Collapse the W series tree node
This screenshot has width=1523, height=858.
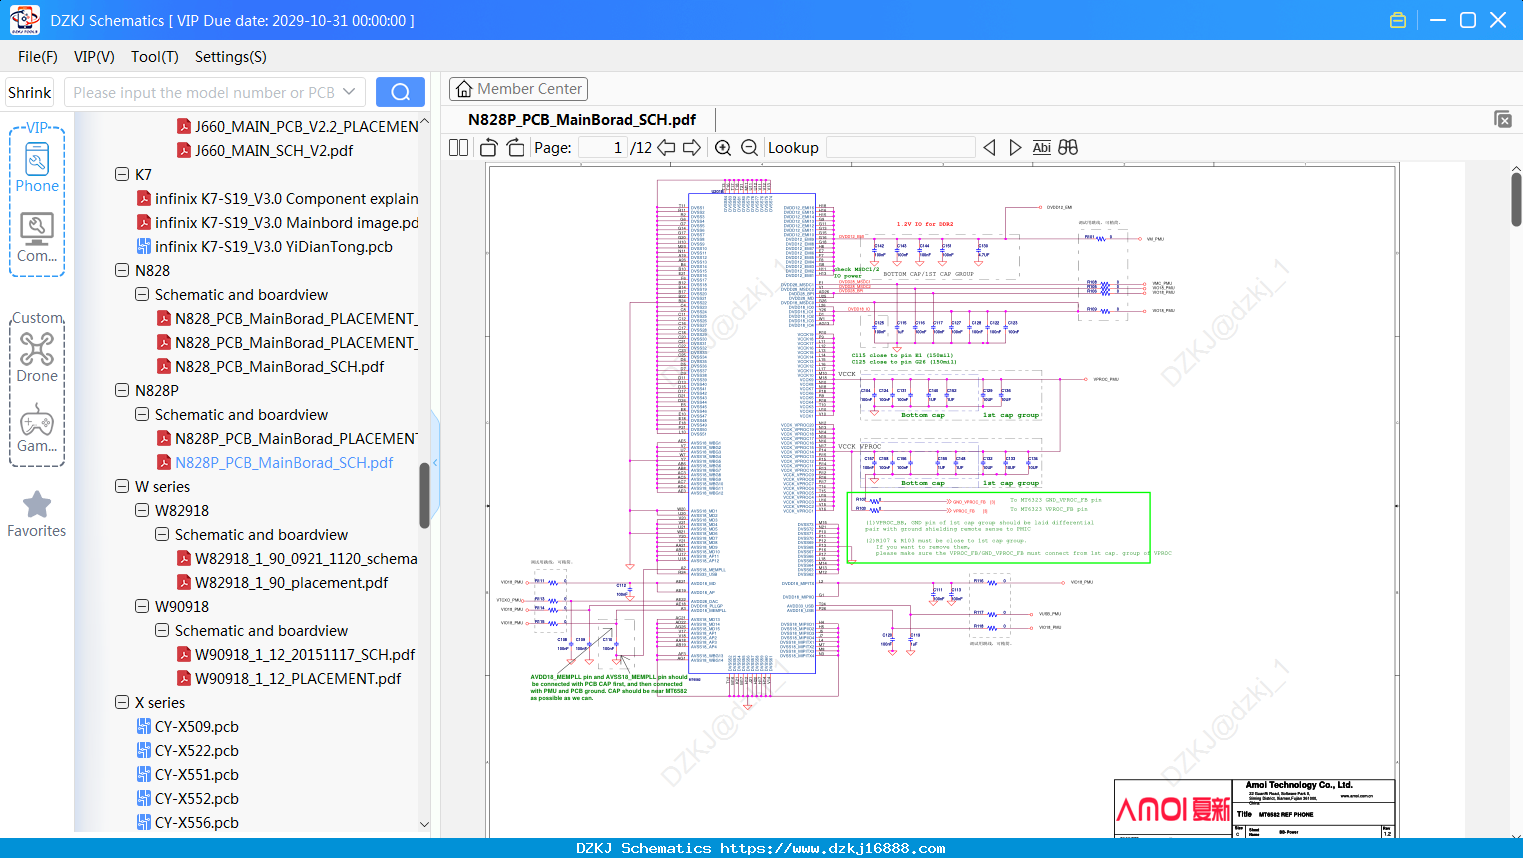[122, 486]
